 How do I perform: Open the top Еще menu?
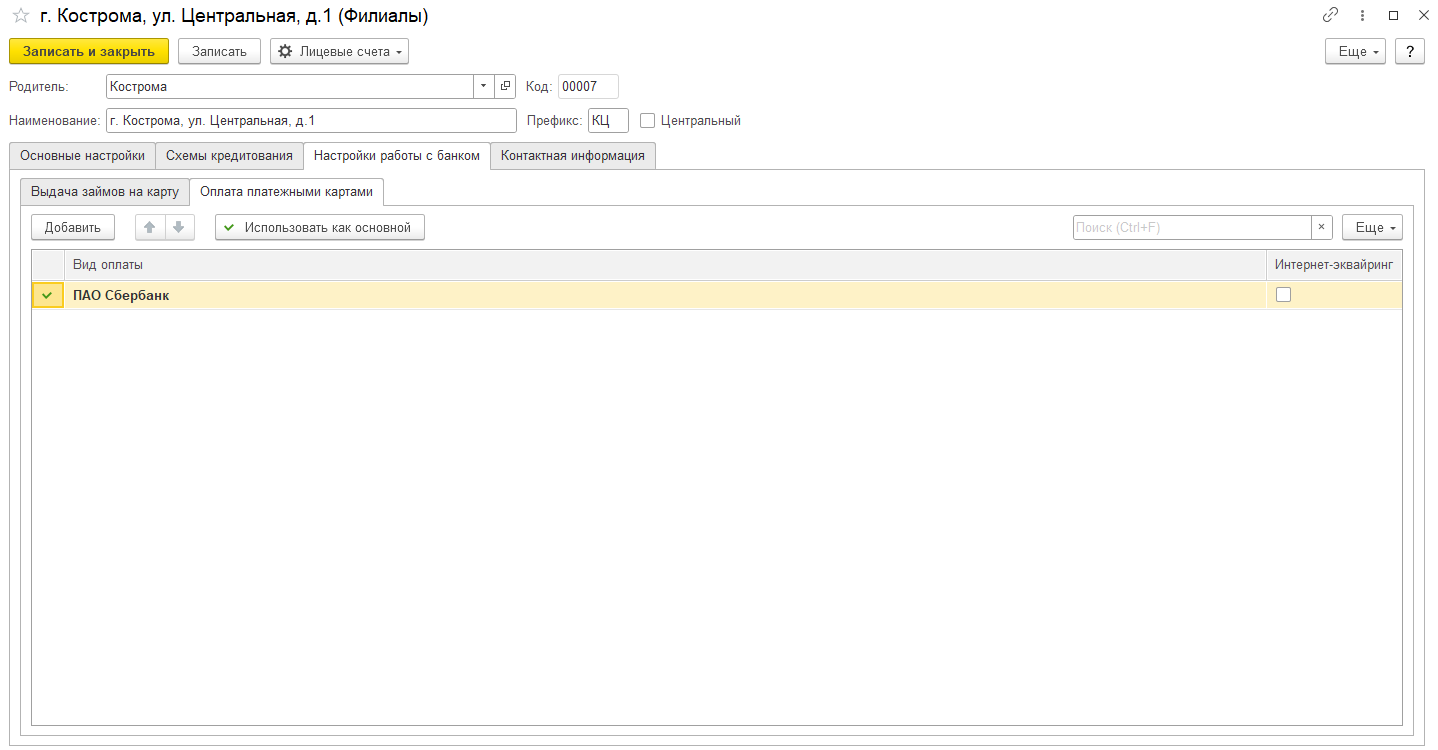[1355, 51]
